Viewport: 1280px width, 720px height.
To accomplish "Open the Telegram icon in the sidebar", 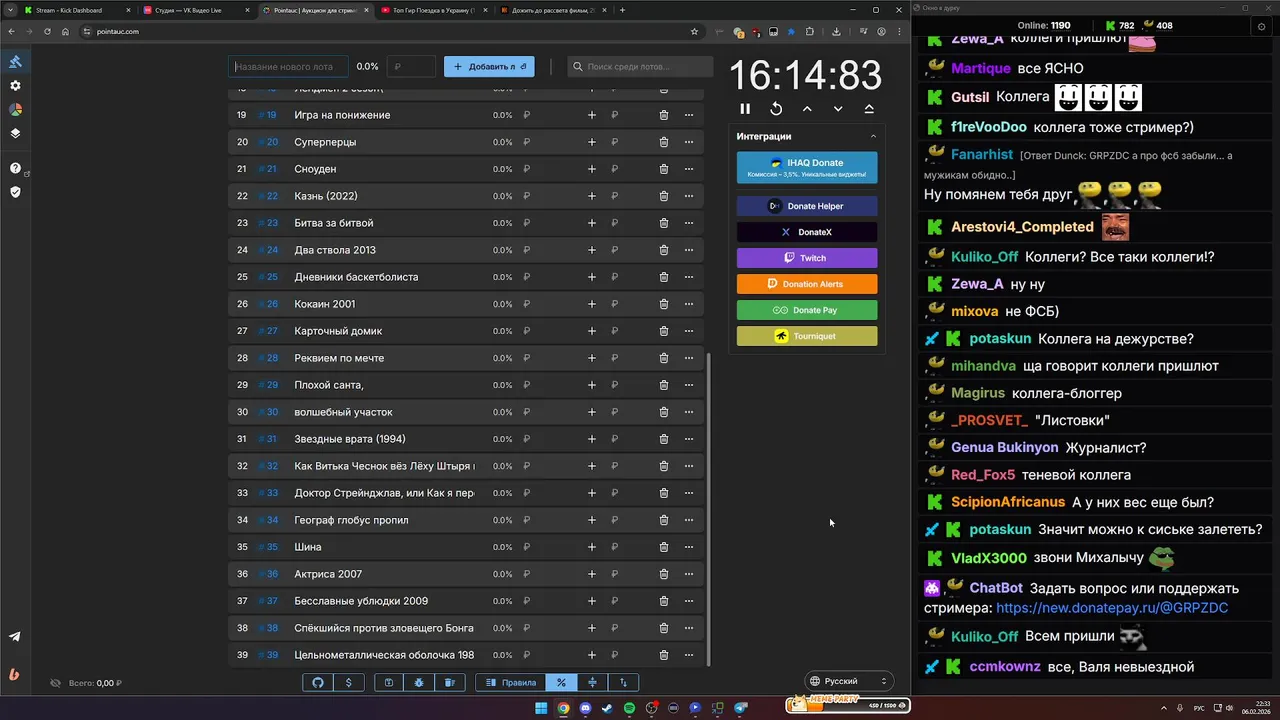I will pos(15,636).
